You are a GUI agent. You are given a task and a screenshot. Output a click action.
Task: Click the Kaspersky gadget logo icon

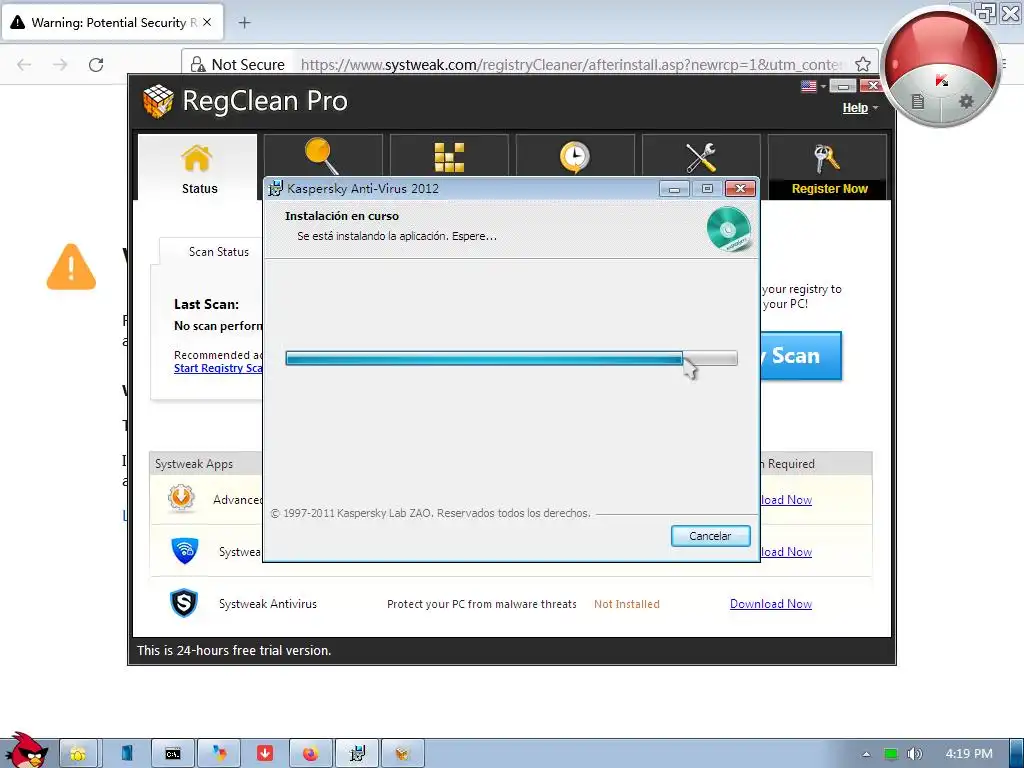coord(941,81)
